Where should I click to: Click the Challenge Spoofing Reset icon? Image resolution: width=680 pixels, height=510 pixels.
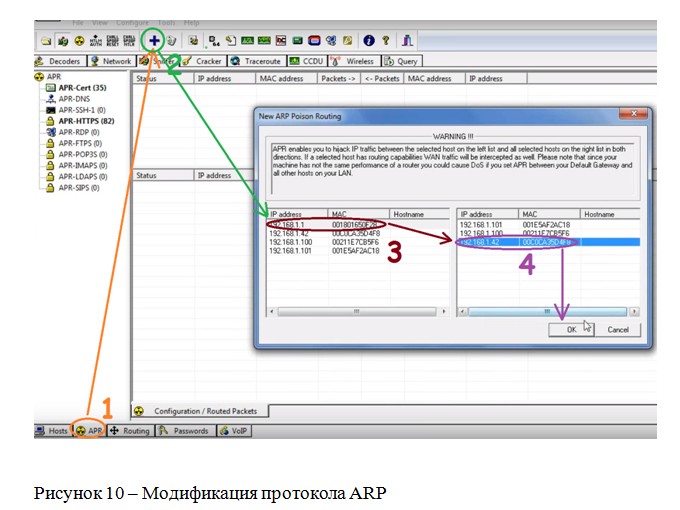pyautogui.click(x=112, y=41)
